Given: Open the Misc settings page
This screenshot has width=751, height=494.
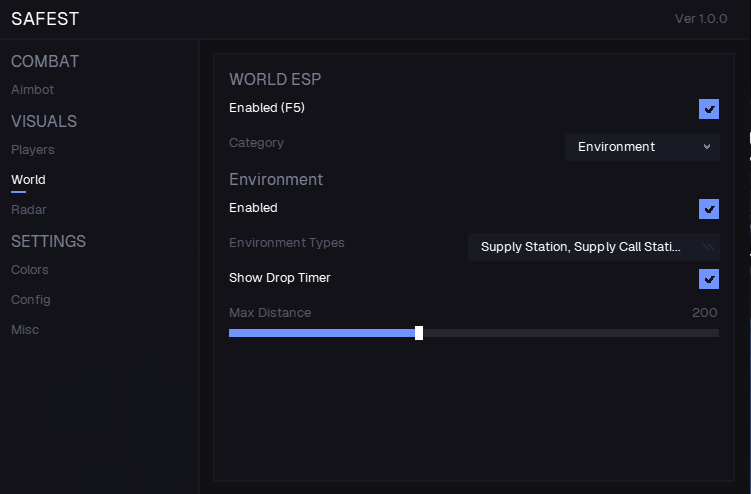Looking at the screenshot, I should coord(25,330).
